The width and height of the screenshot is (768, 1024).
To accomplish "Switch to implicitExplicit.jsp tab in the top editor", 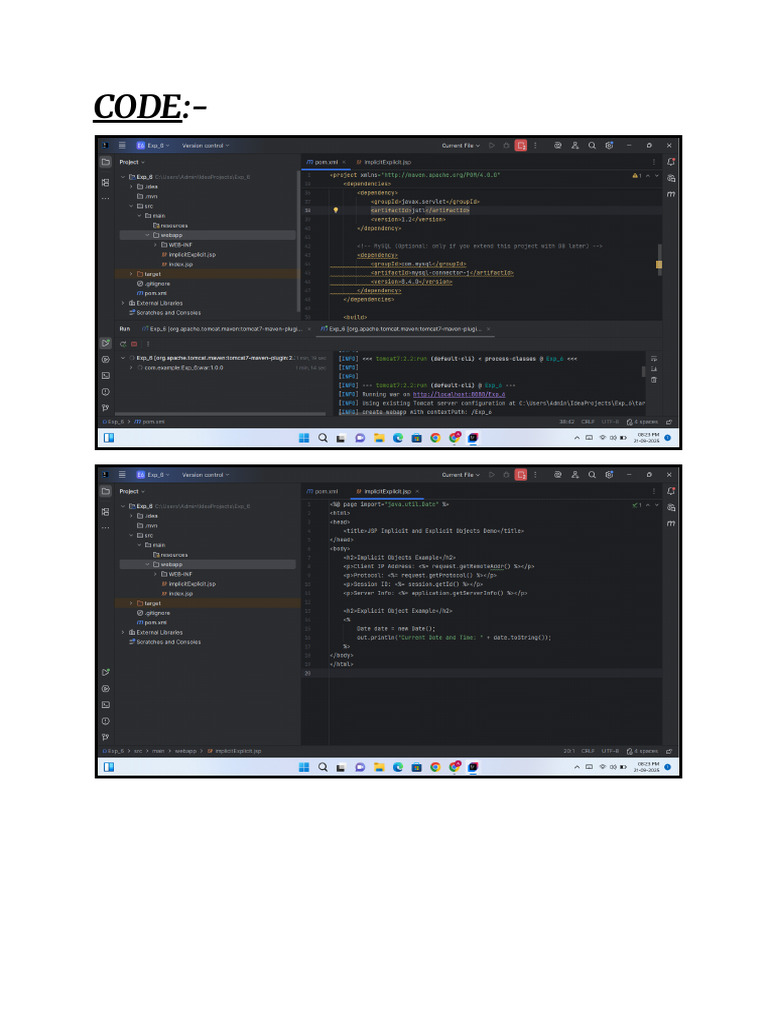I will (384, 162).
